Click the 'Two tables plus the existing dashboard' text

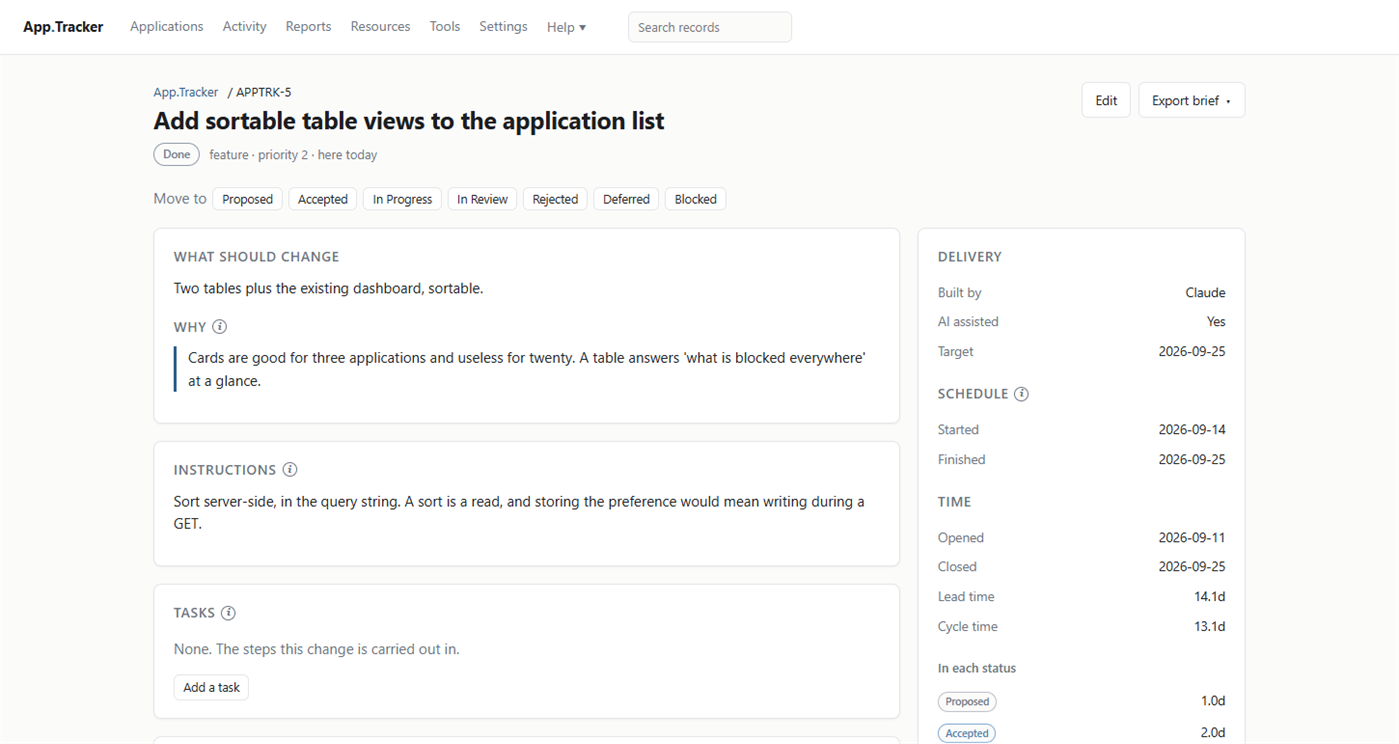click(x=328, y=288)
